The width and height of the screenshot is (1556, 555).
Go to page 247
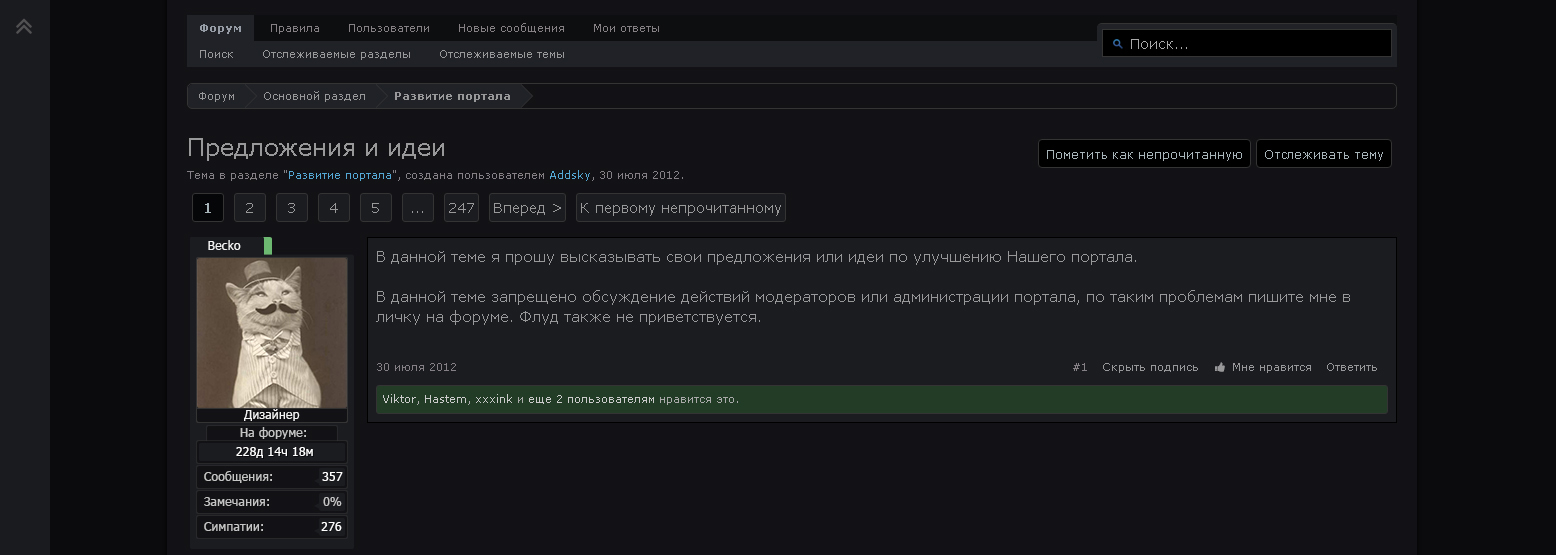click(461, 208)
